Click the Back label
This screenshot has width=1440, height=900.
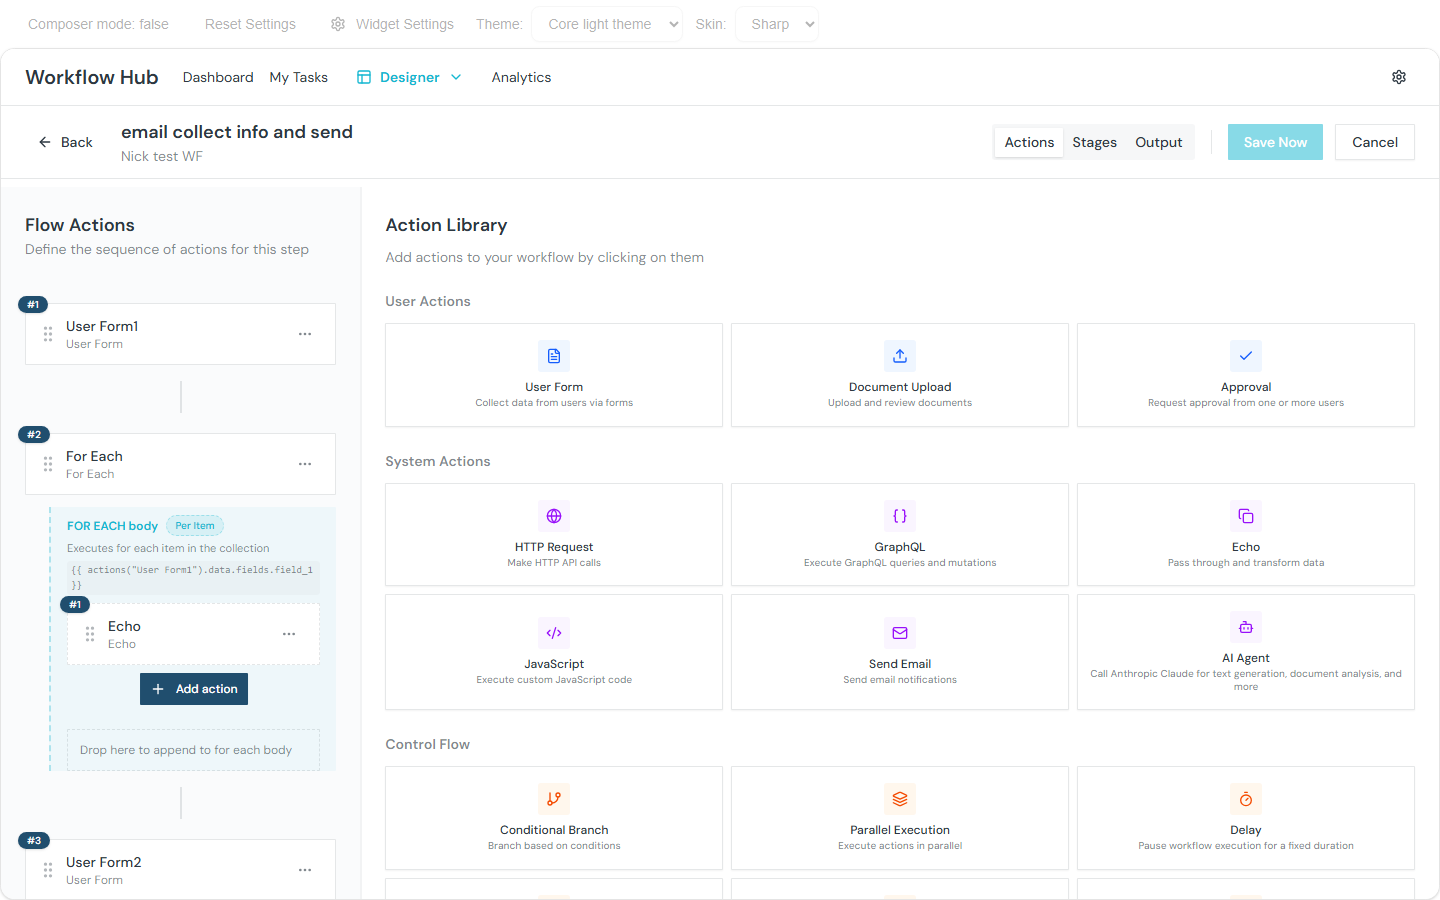77,142
